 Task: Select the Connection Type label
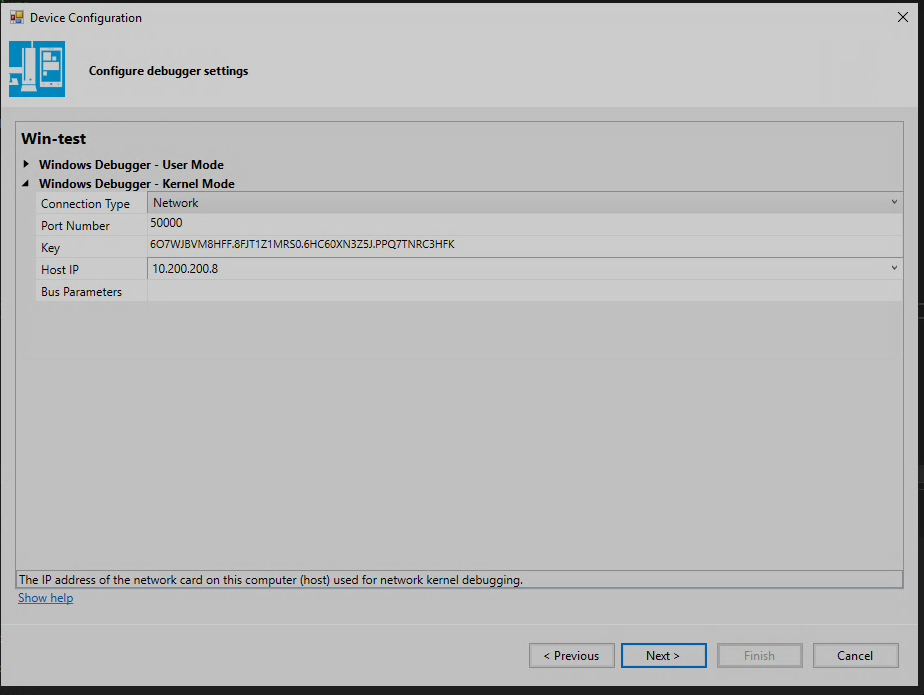tap(85, 204)
